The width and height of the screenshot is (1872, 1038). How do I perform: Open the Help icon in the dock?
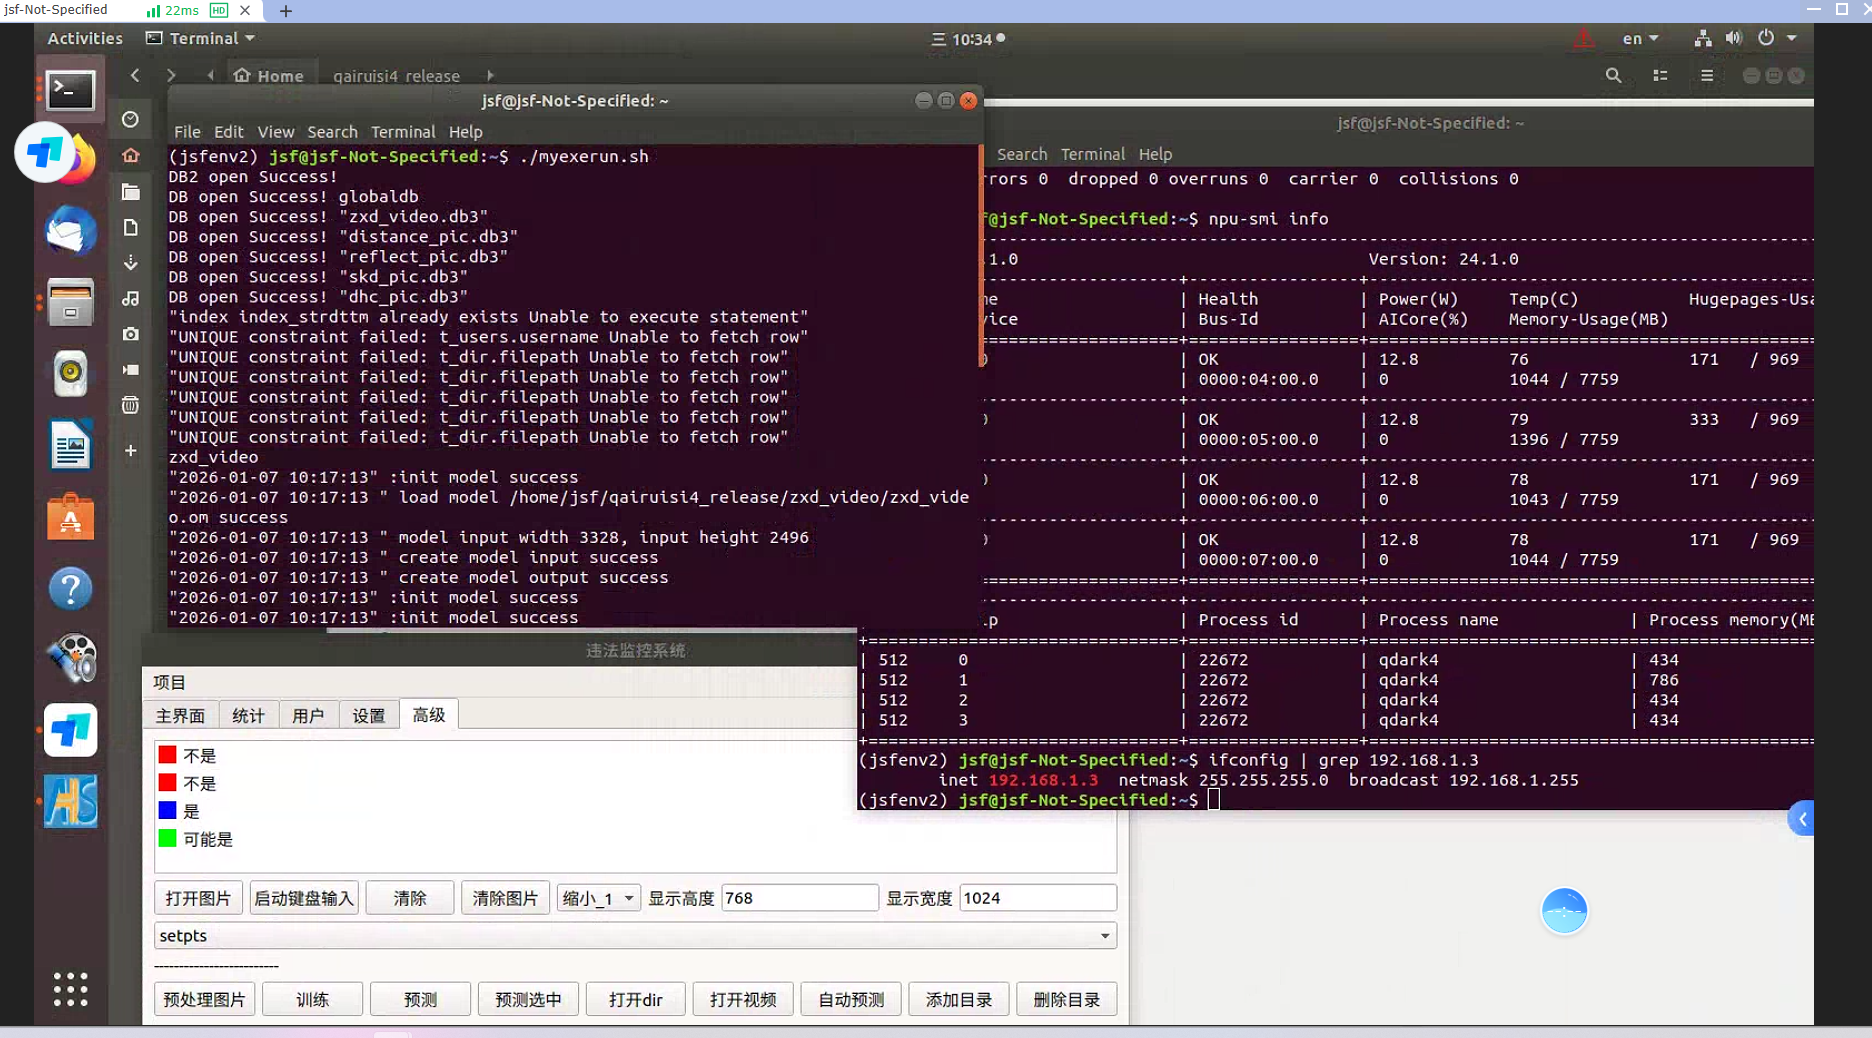(70, 589)
